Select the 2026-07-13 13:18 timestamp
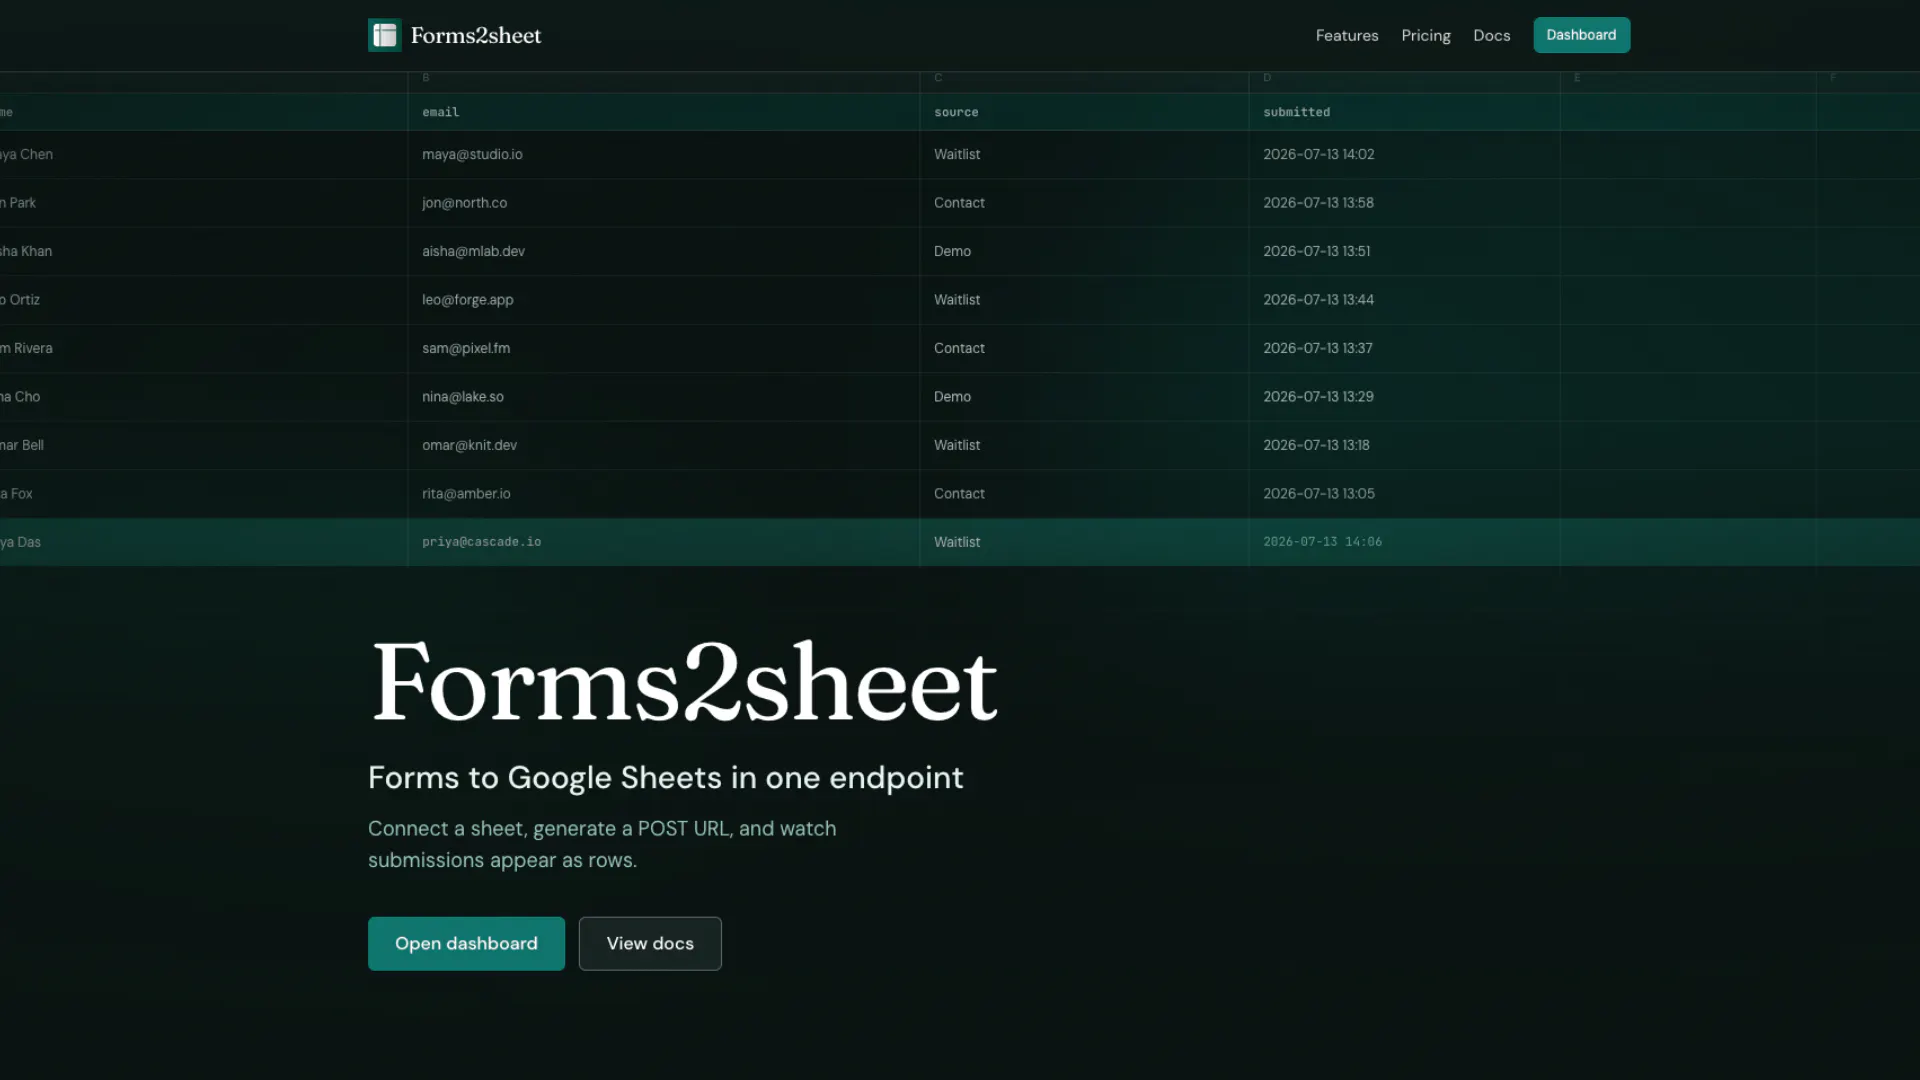The width and height of the screenshot is (1920, 1080). pos(1404,445)
